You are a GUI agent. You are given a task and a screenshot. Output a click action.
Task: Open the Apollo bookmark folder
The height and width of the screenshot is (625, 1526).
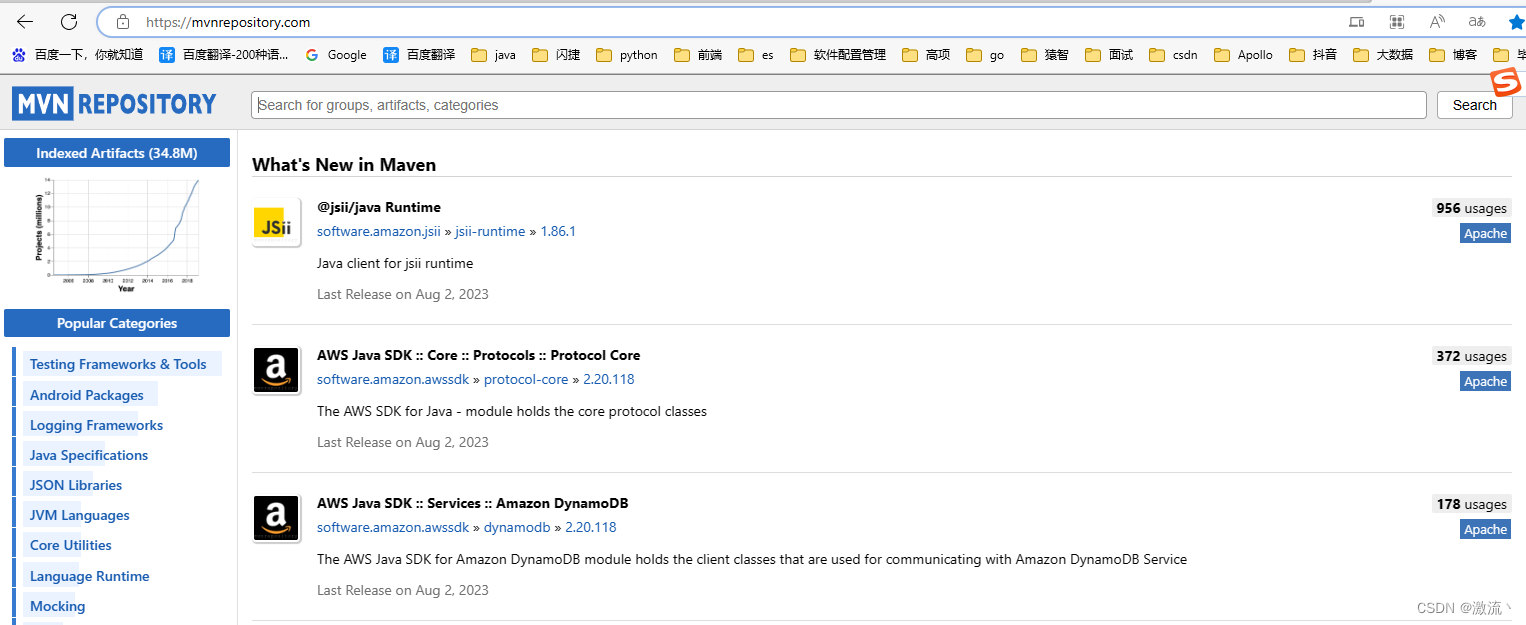[1243, 55]
